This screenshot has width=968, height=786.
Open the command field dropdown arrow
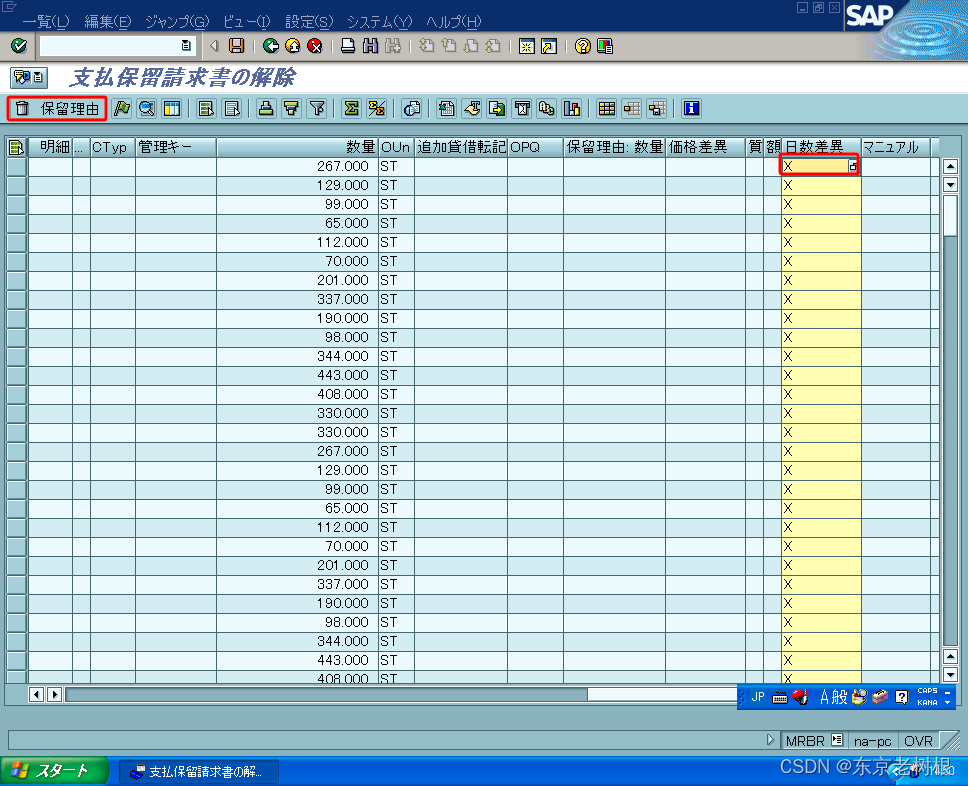click(185, 45)
